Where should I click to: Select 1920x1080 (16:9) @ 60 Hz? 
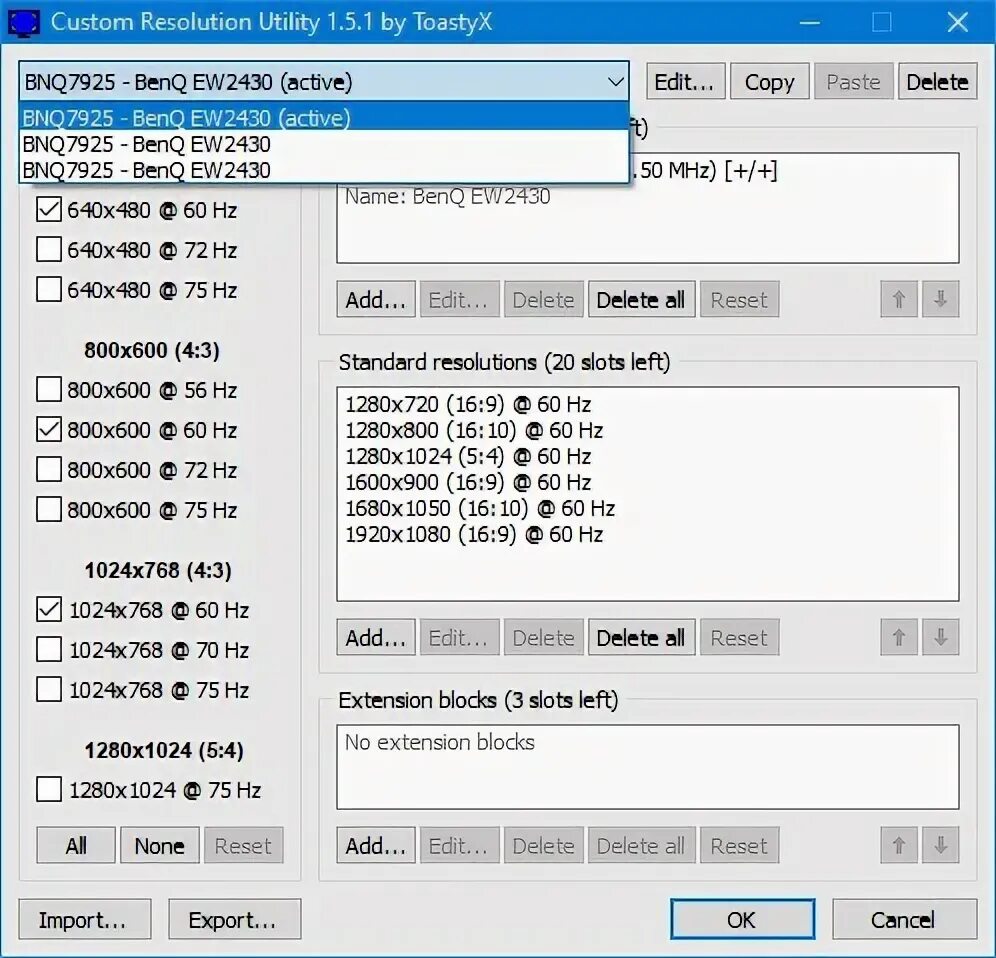[474, 534]
